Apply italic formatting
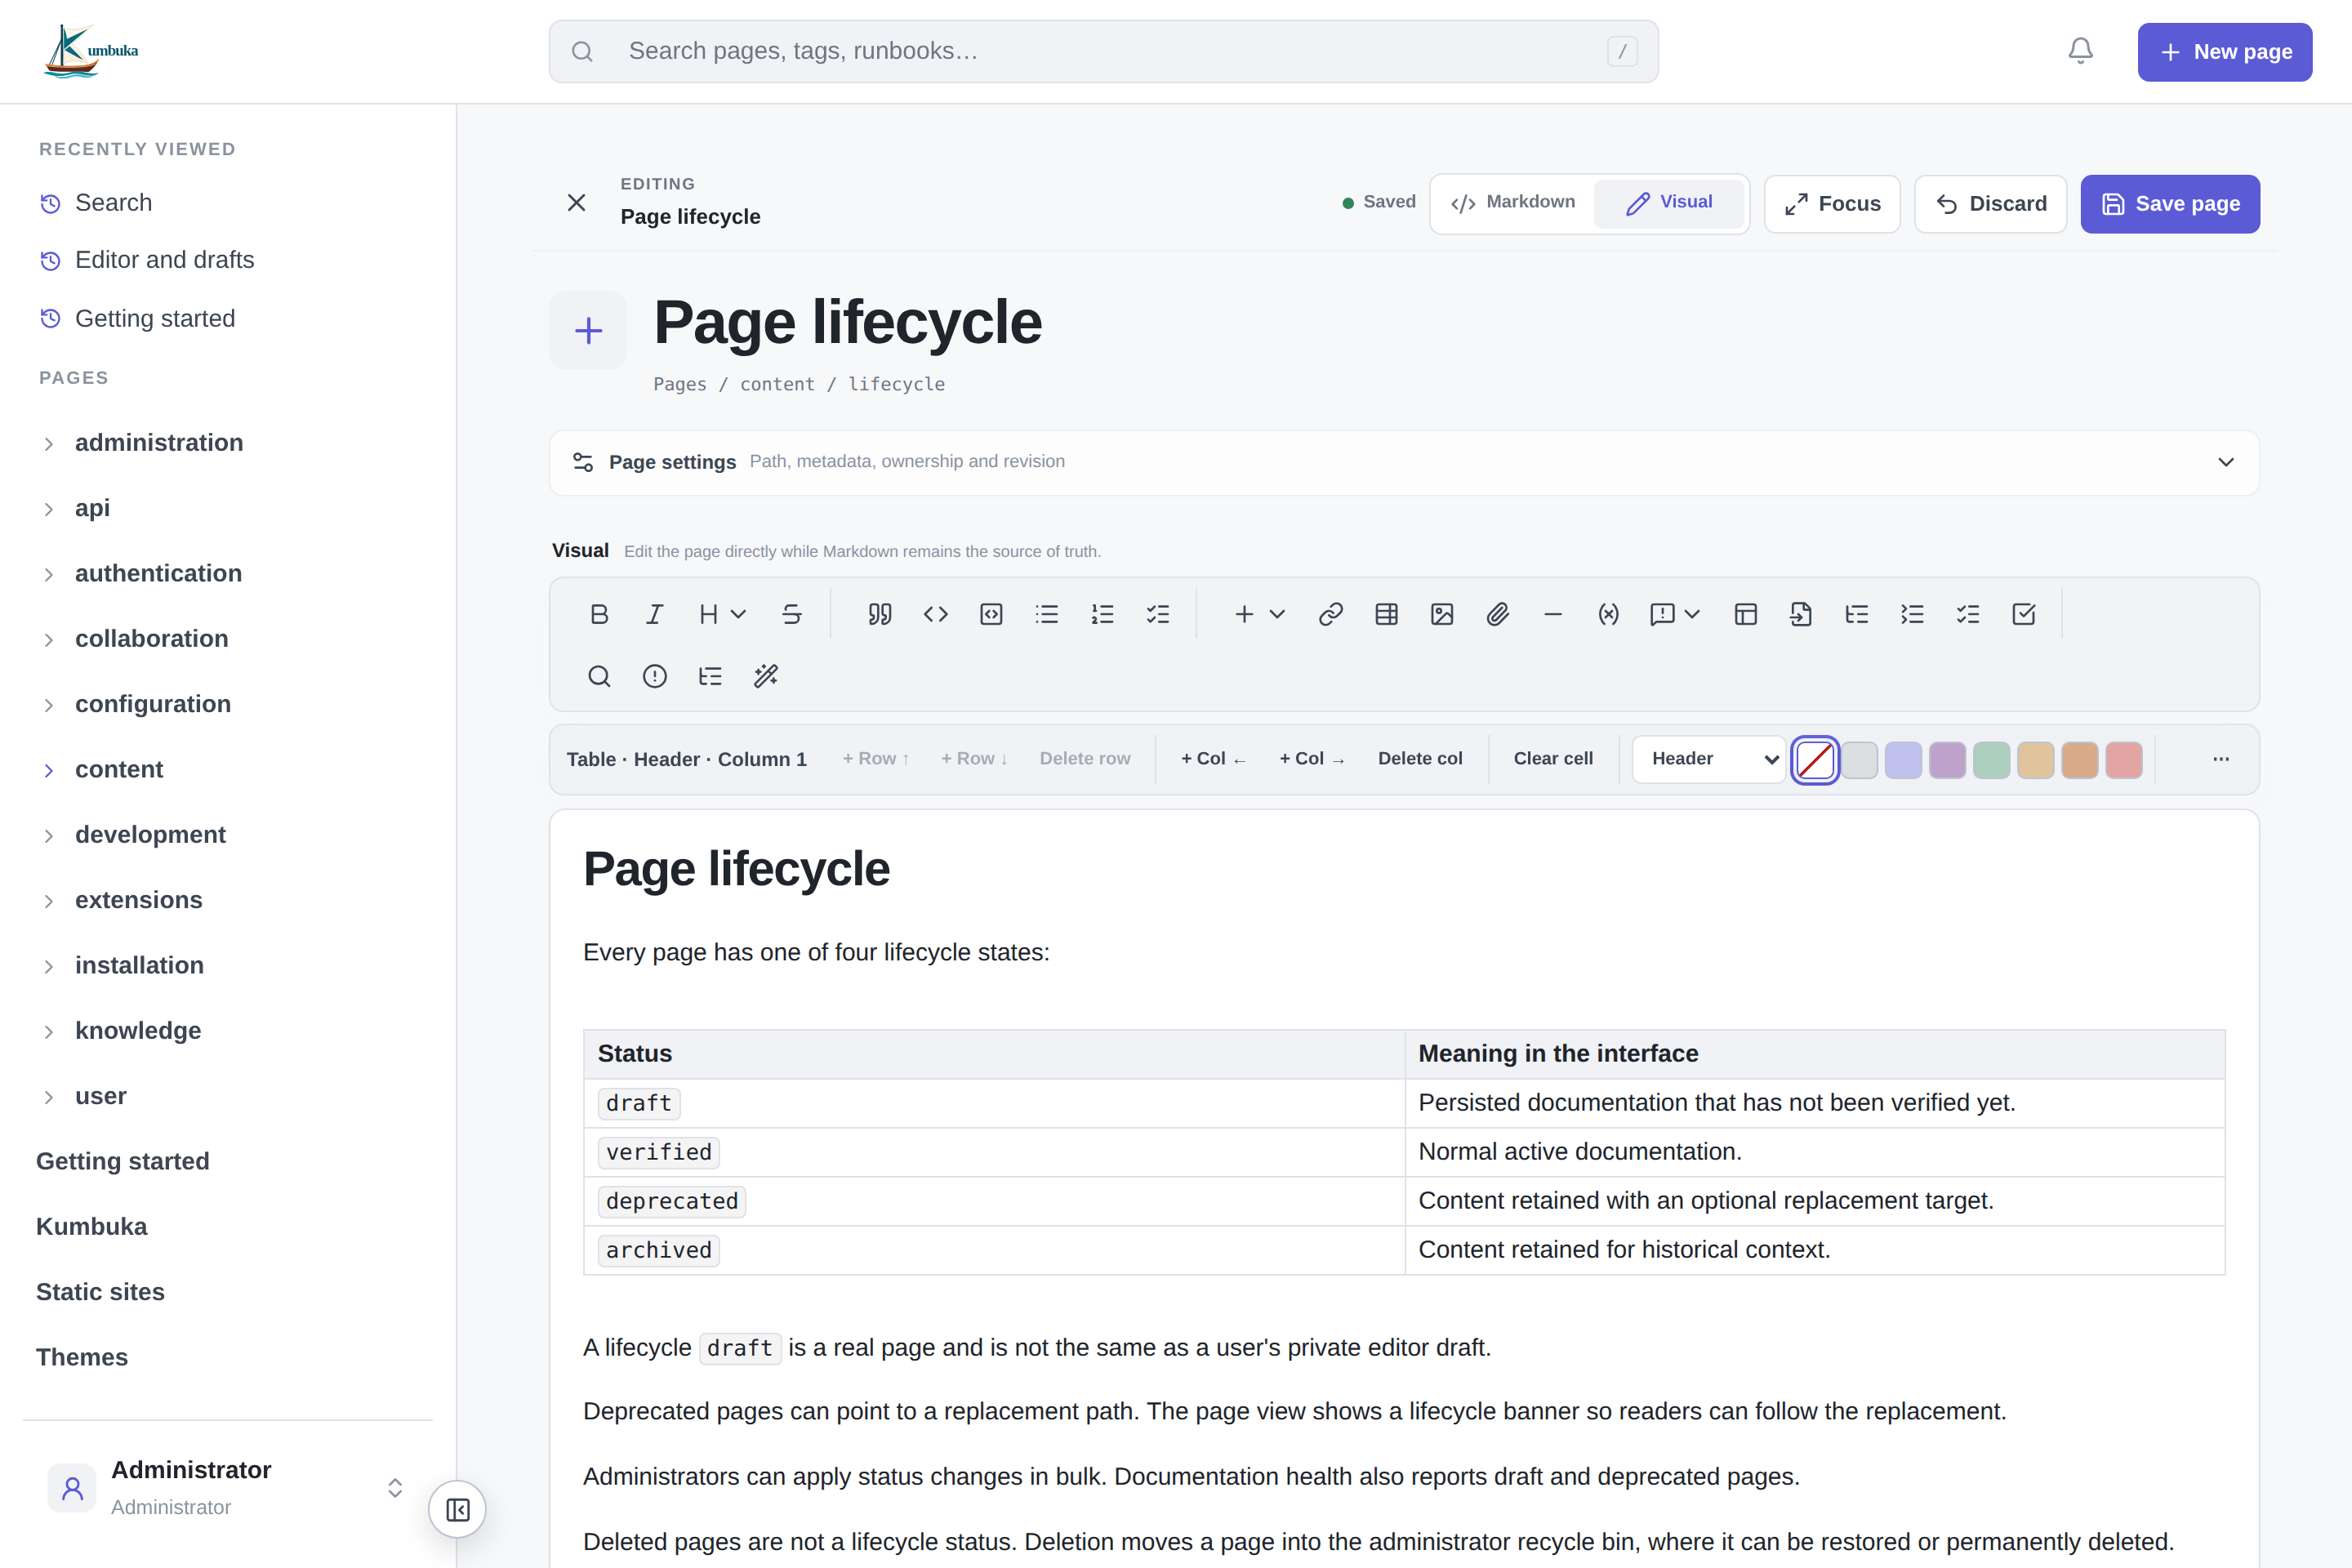The width and height of the screenshot is (2352, 1568). (654, 614)
